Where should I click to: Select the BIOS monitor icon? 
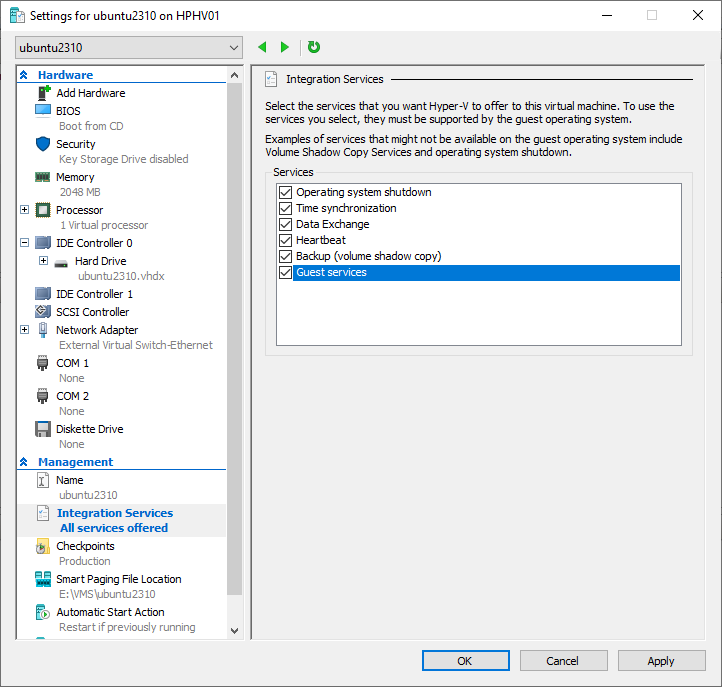click(43, 111)
